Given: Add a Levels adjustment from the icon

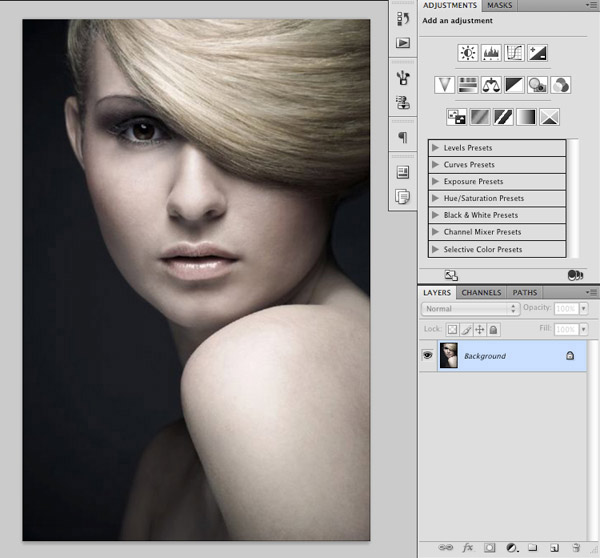Looking at the screenshot, I should (491, 53).
